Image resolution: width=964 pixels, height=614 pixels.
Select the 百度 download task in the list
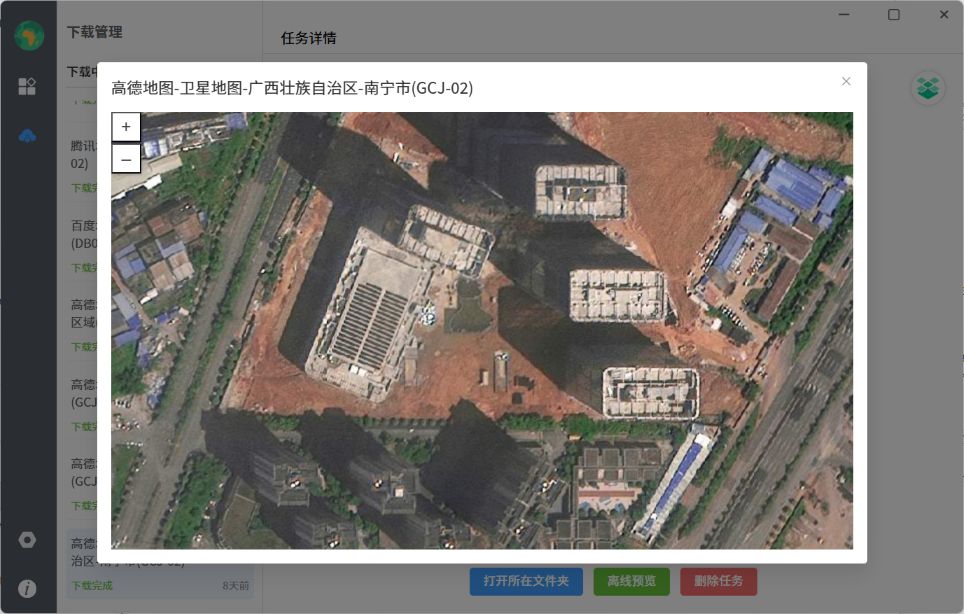82,234
